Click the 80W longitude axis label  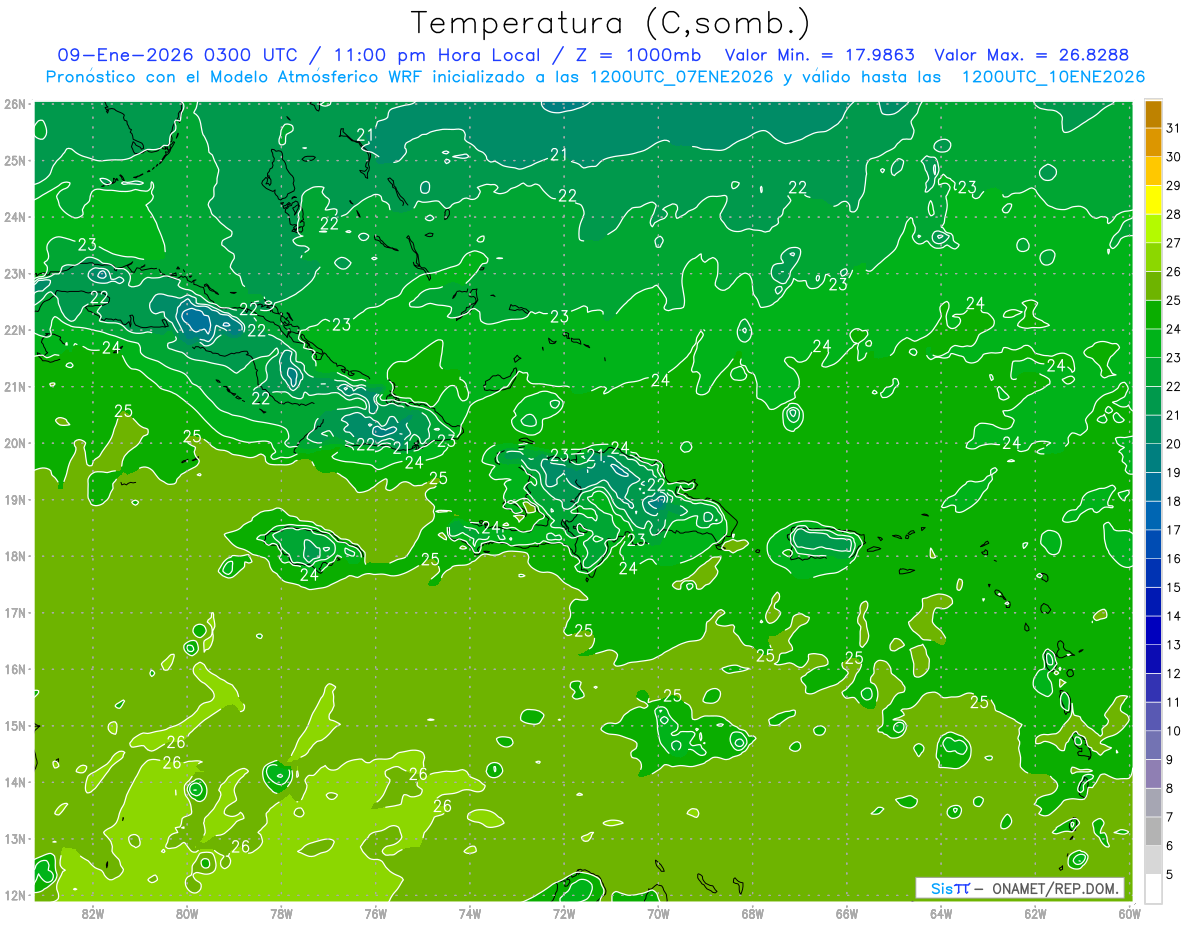(187, 913)
